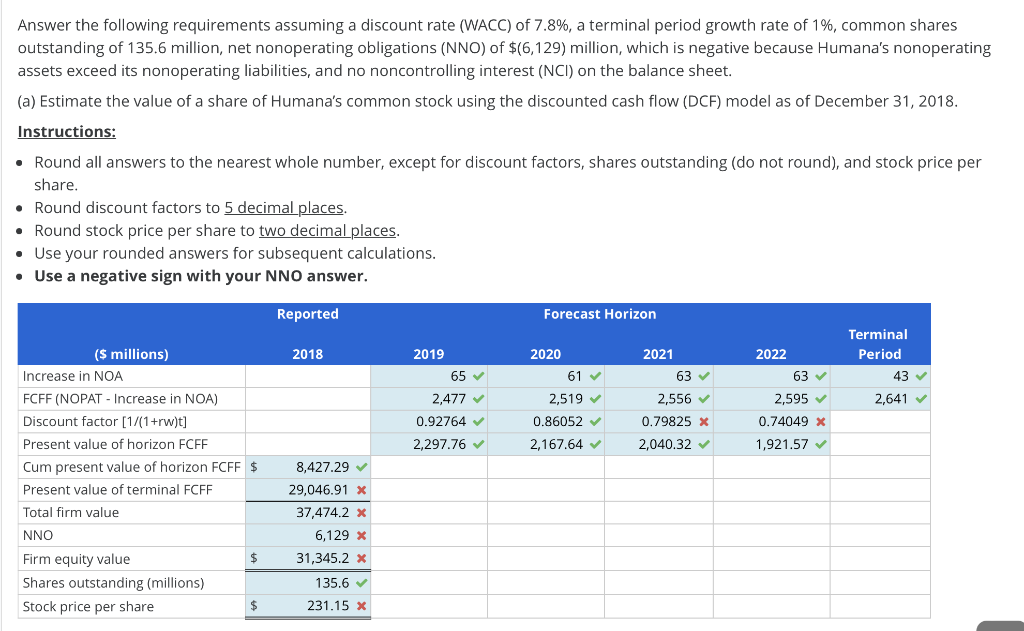1024x631 pixels.
Task: Click the checkmark next to 1,921.57 present value
Action: click(821, 443)
